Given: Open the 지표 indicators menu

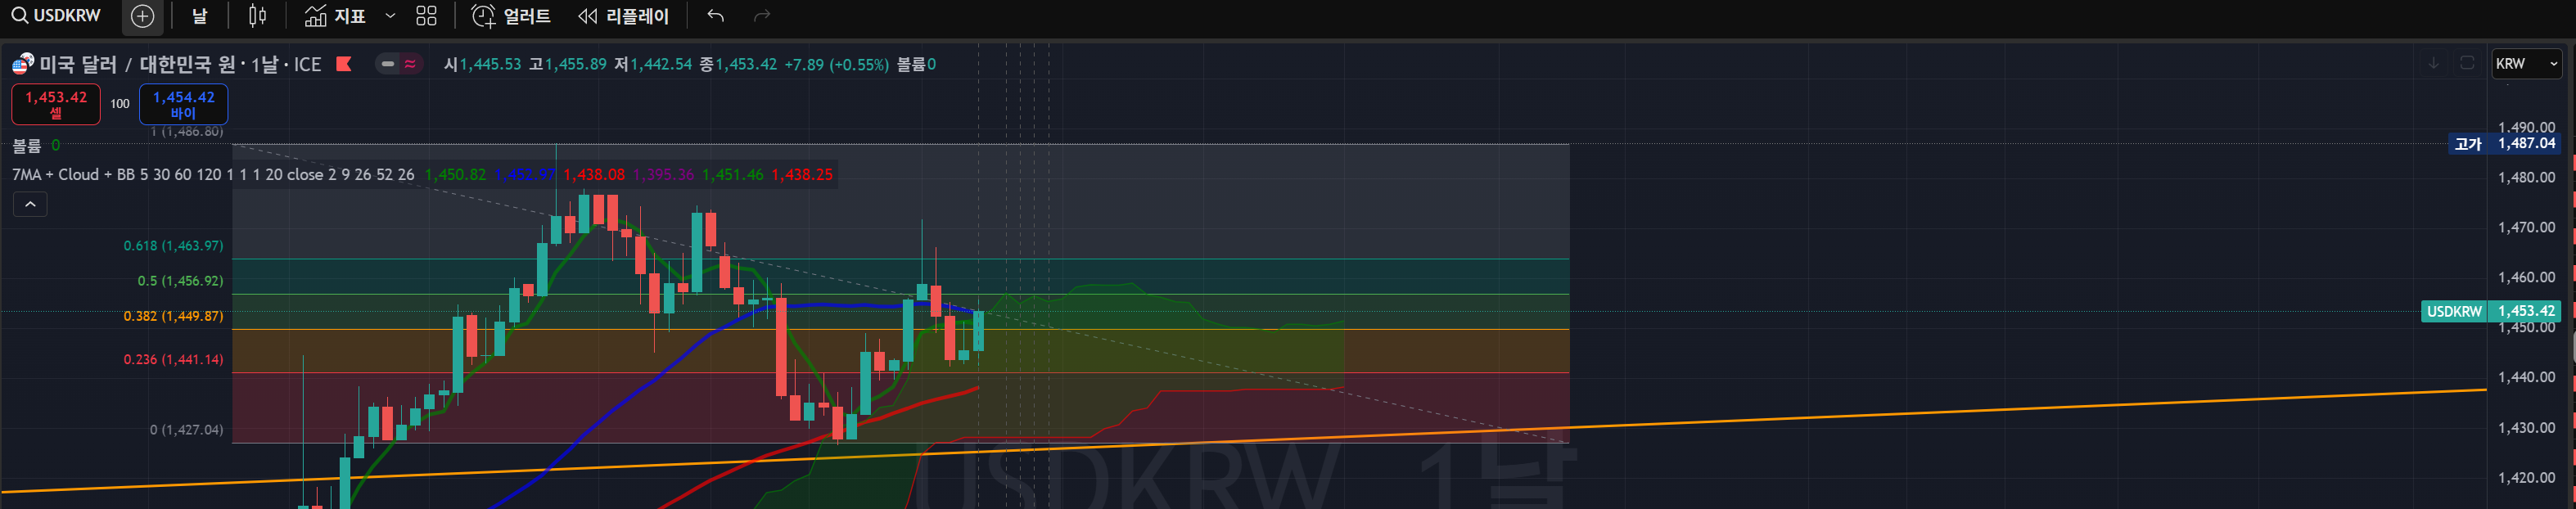Looking at the screenshot, I should (x=336, y=16).
